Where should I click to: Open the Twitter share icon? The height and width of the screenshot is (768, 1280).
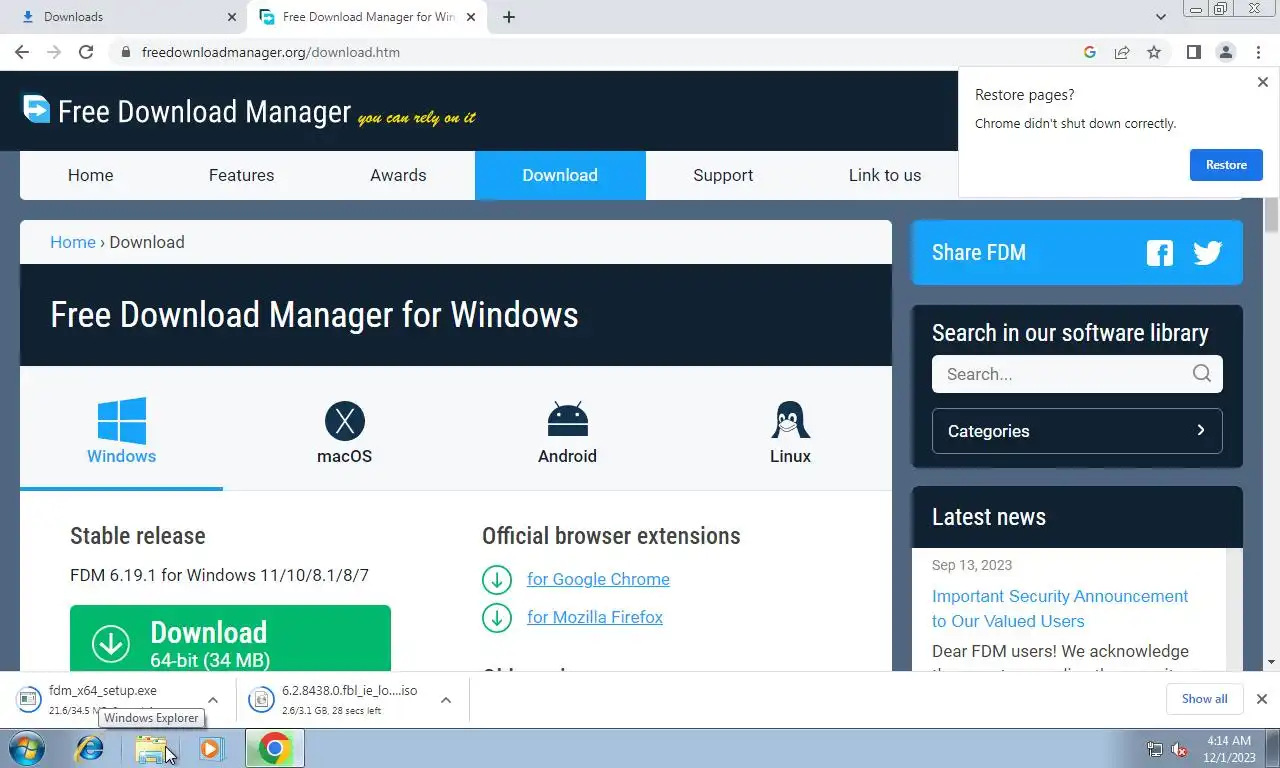click(x=1208, y=253)
